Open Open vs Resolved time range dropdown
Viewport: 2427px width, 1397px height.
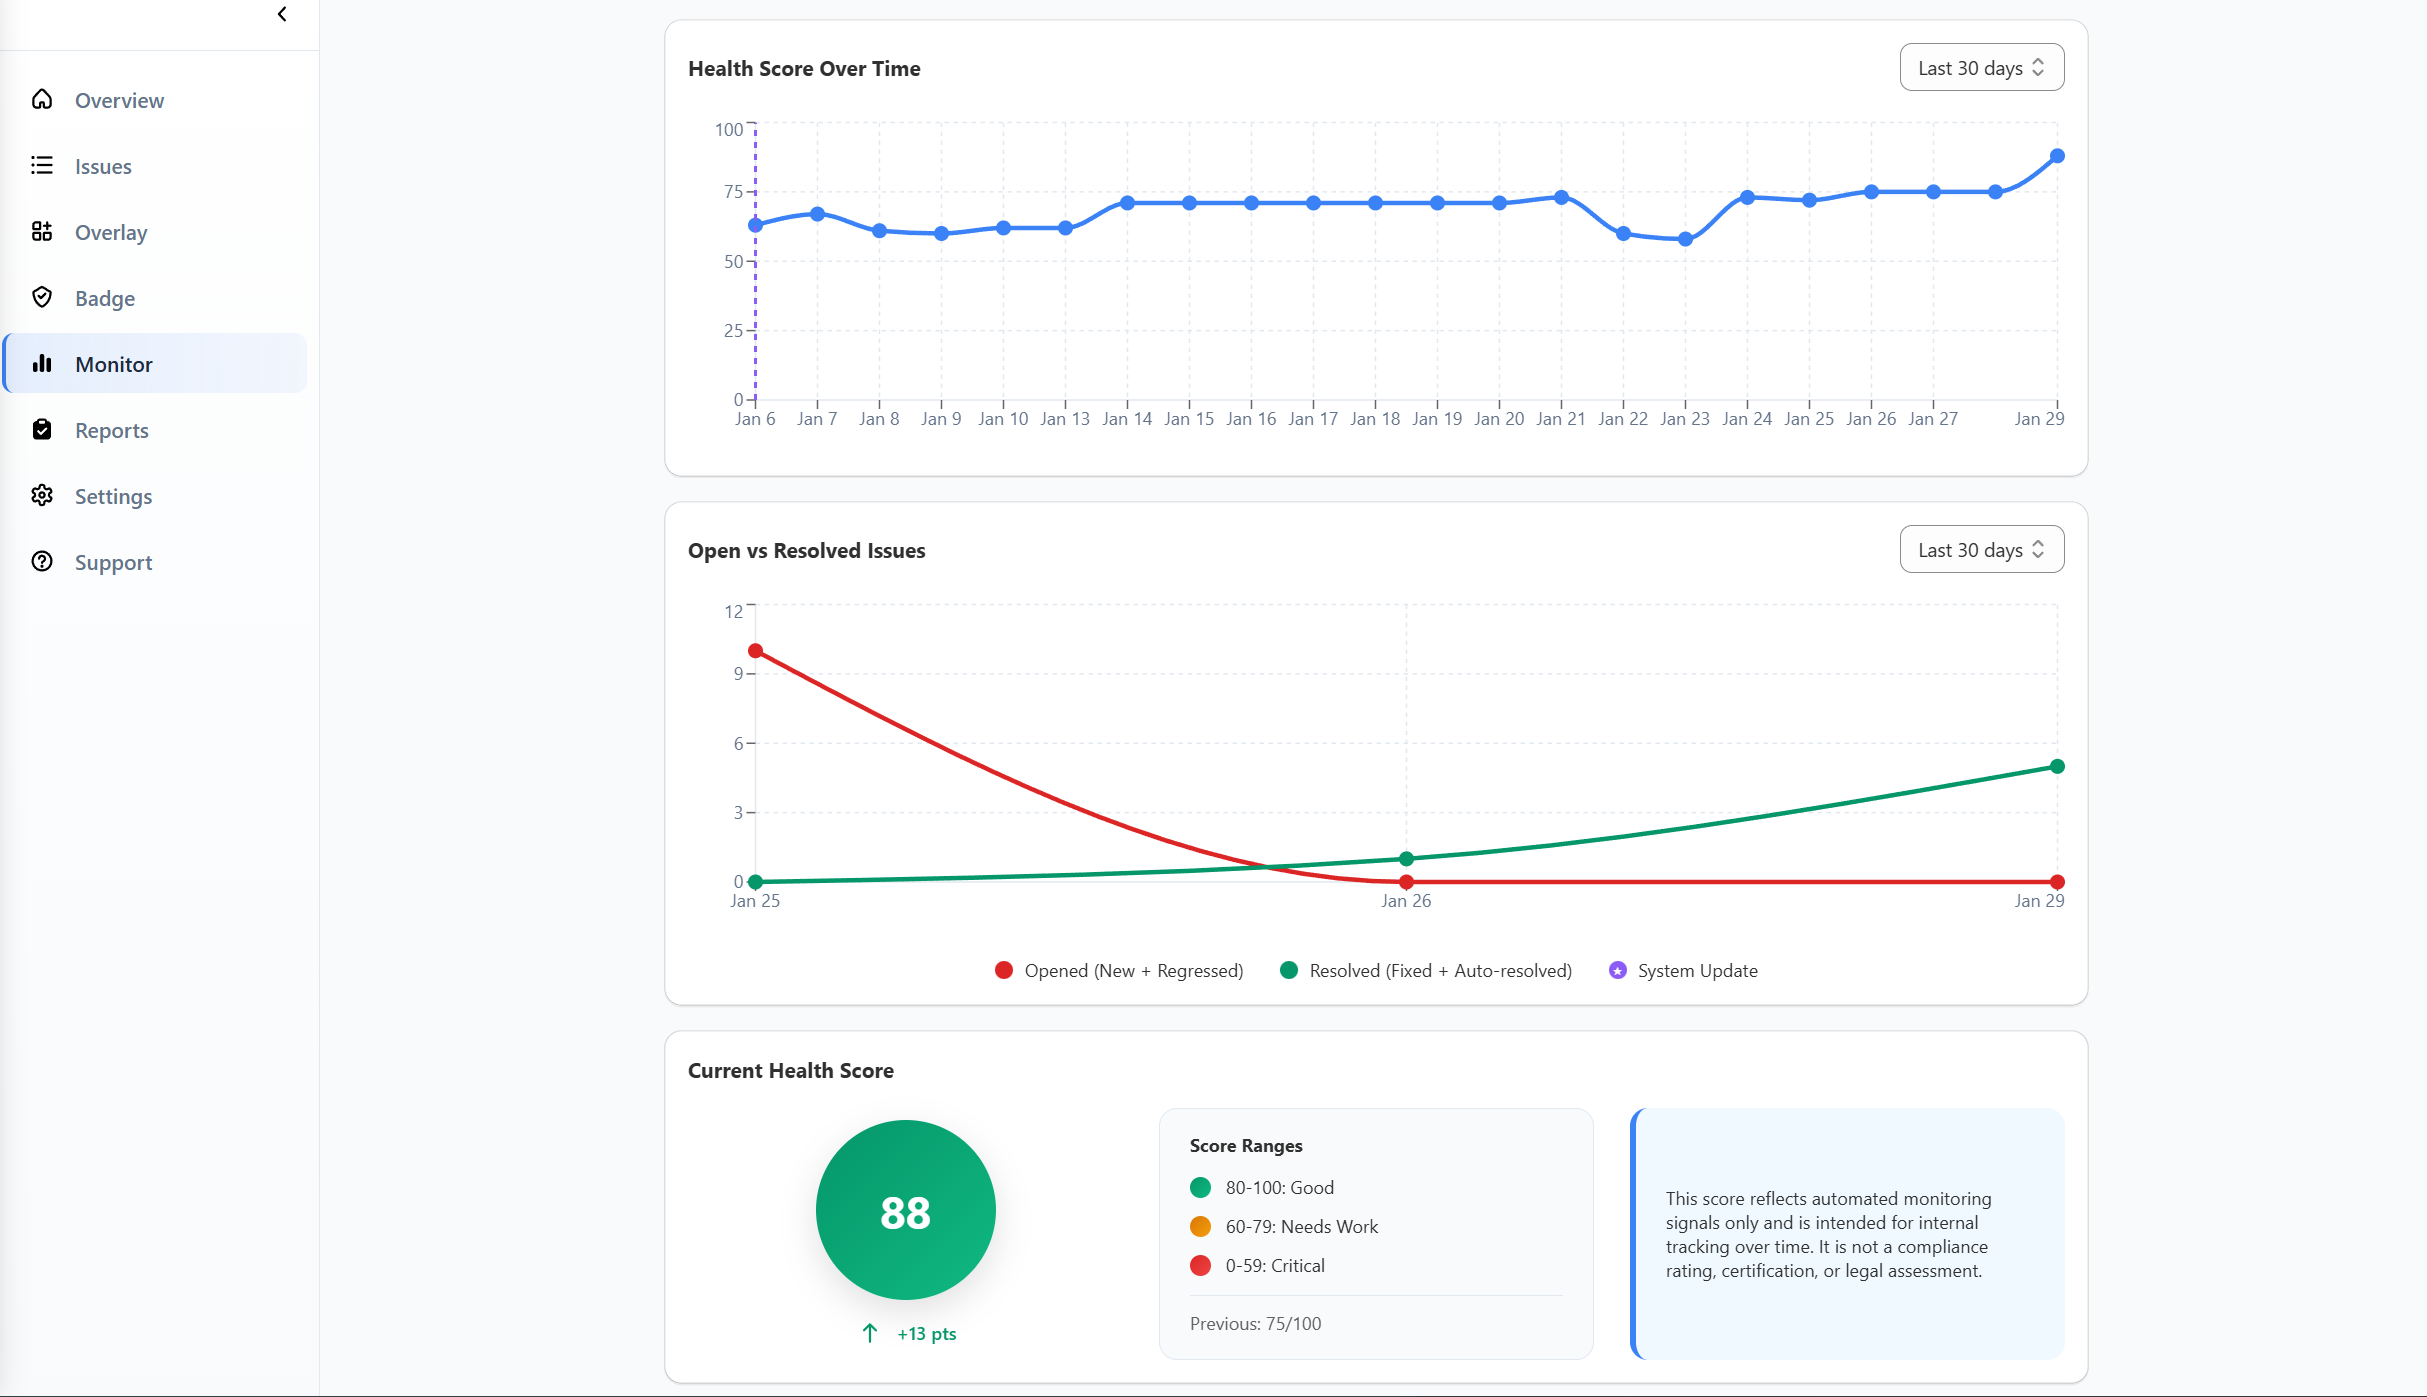coord(1981,550)
